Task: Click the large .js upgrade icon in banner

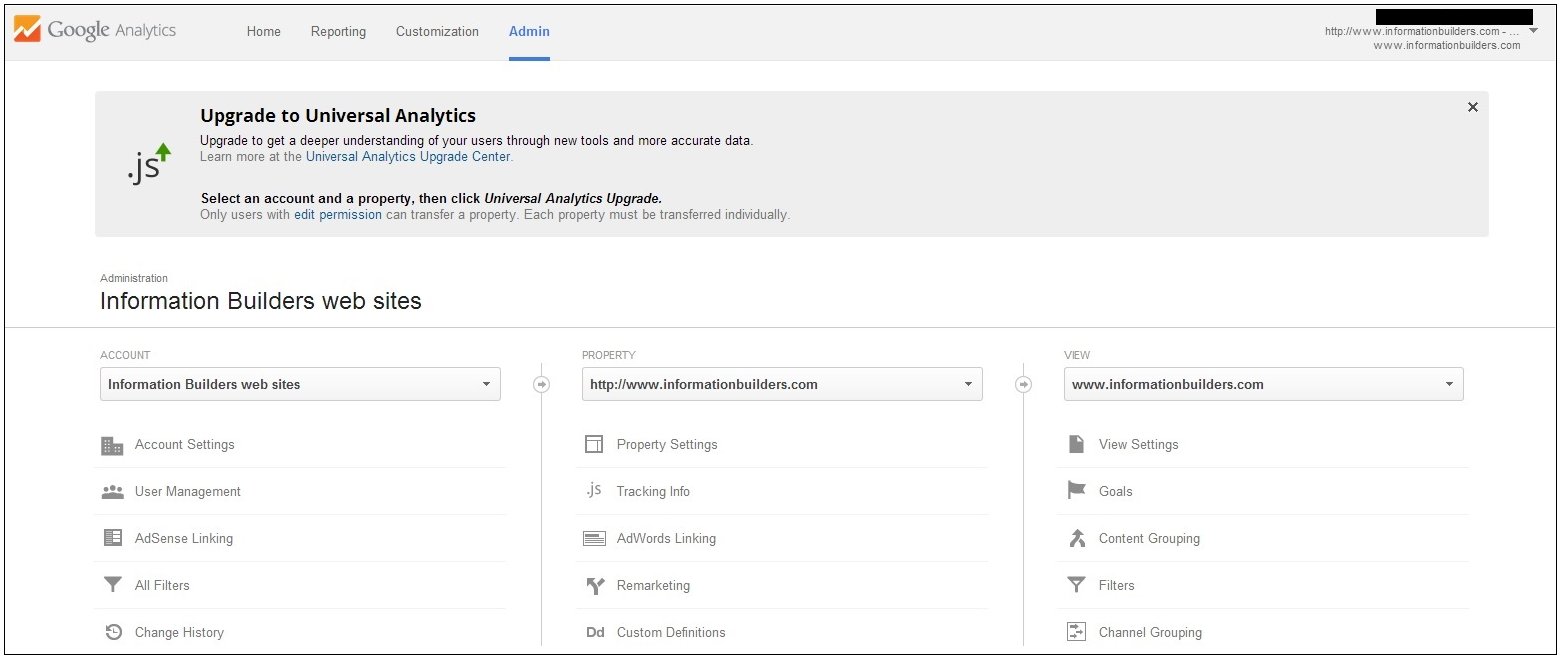Action: point(149,163)
